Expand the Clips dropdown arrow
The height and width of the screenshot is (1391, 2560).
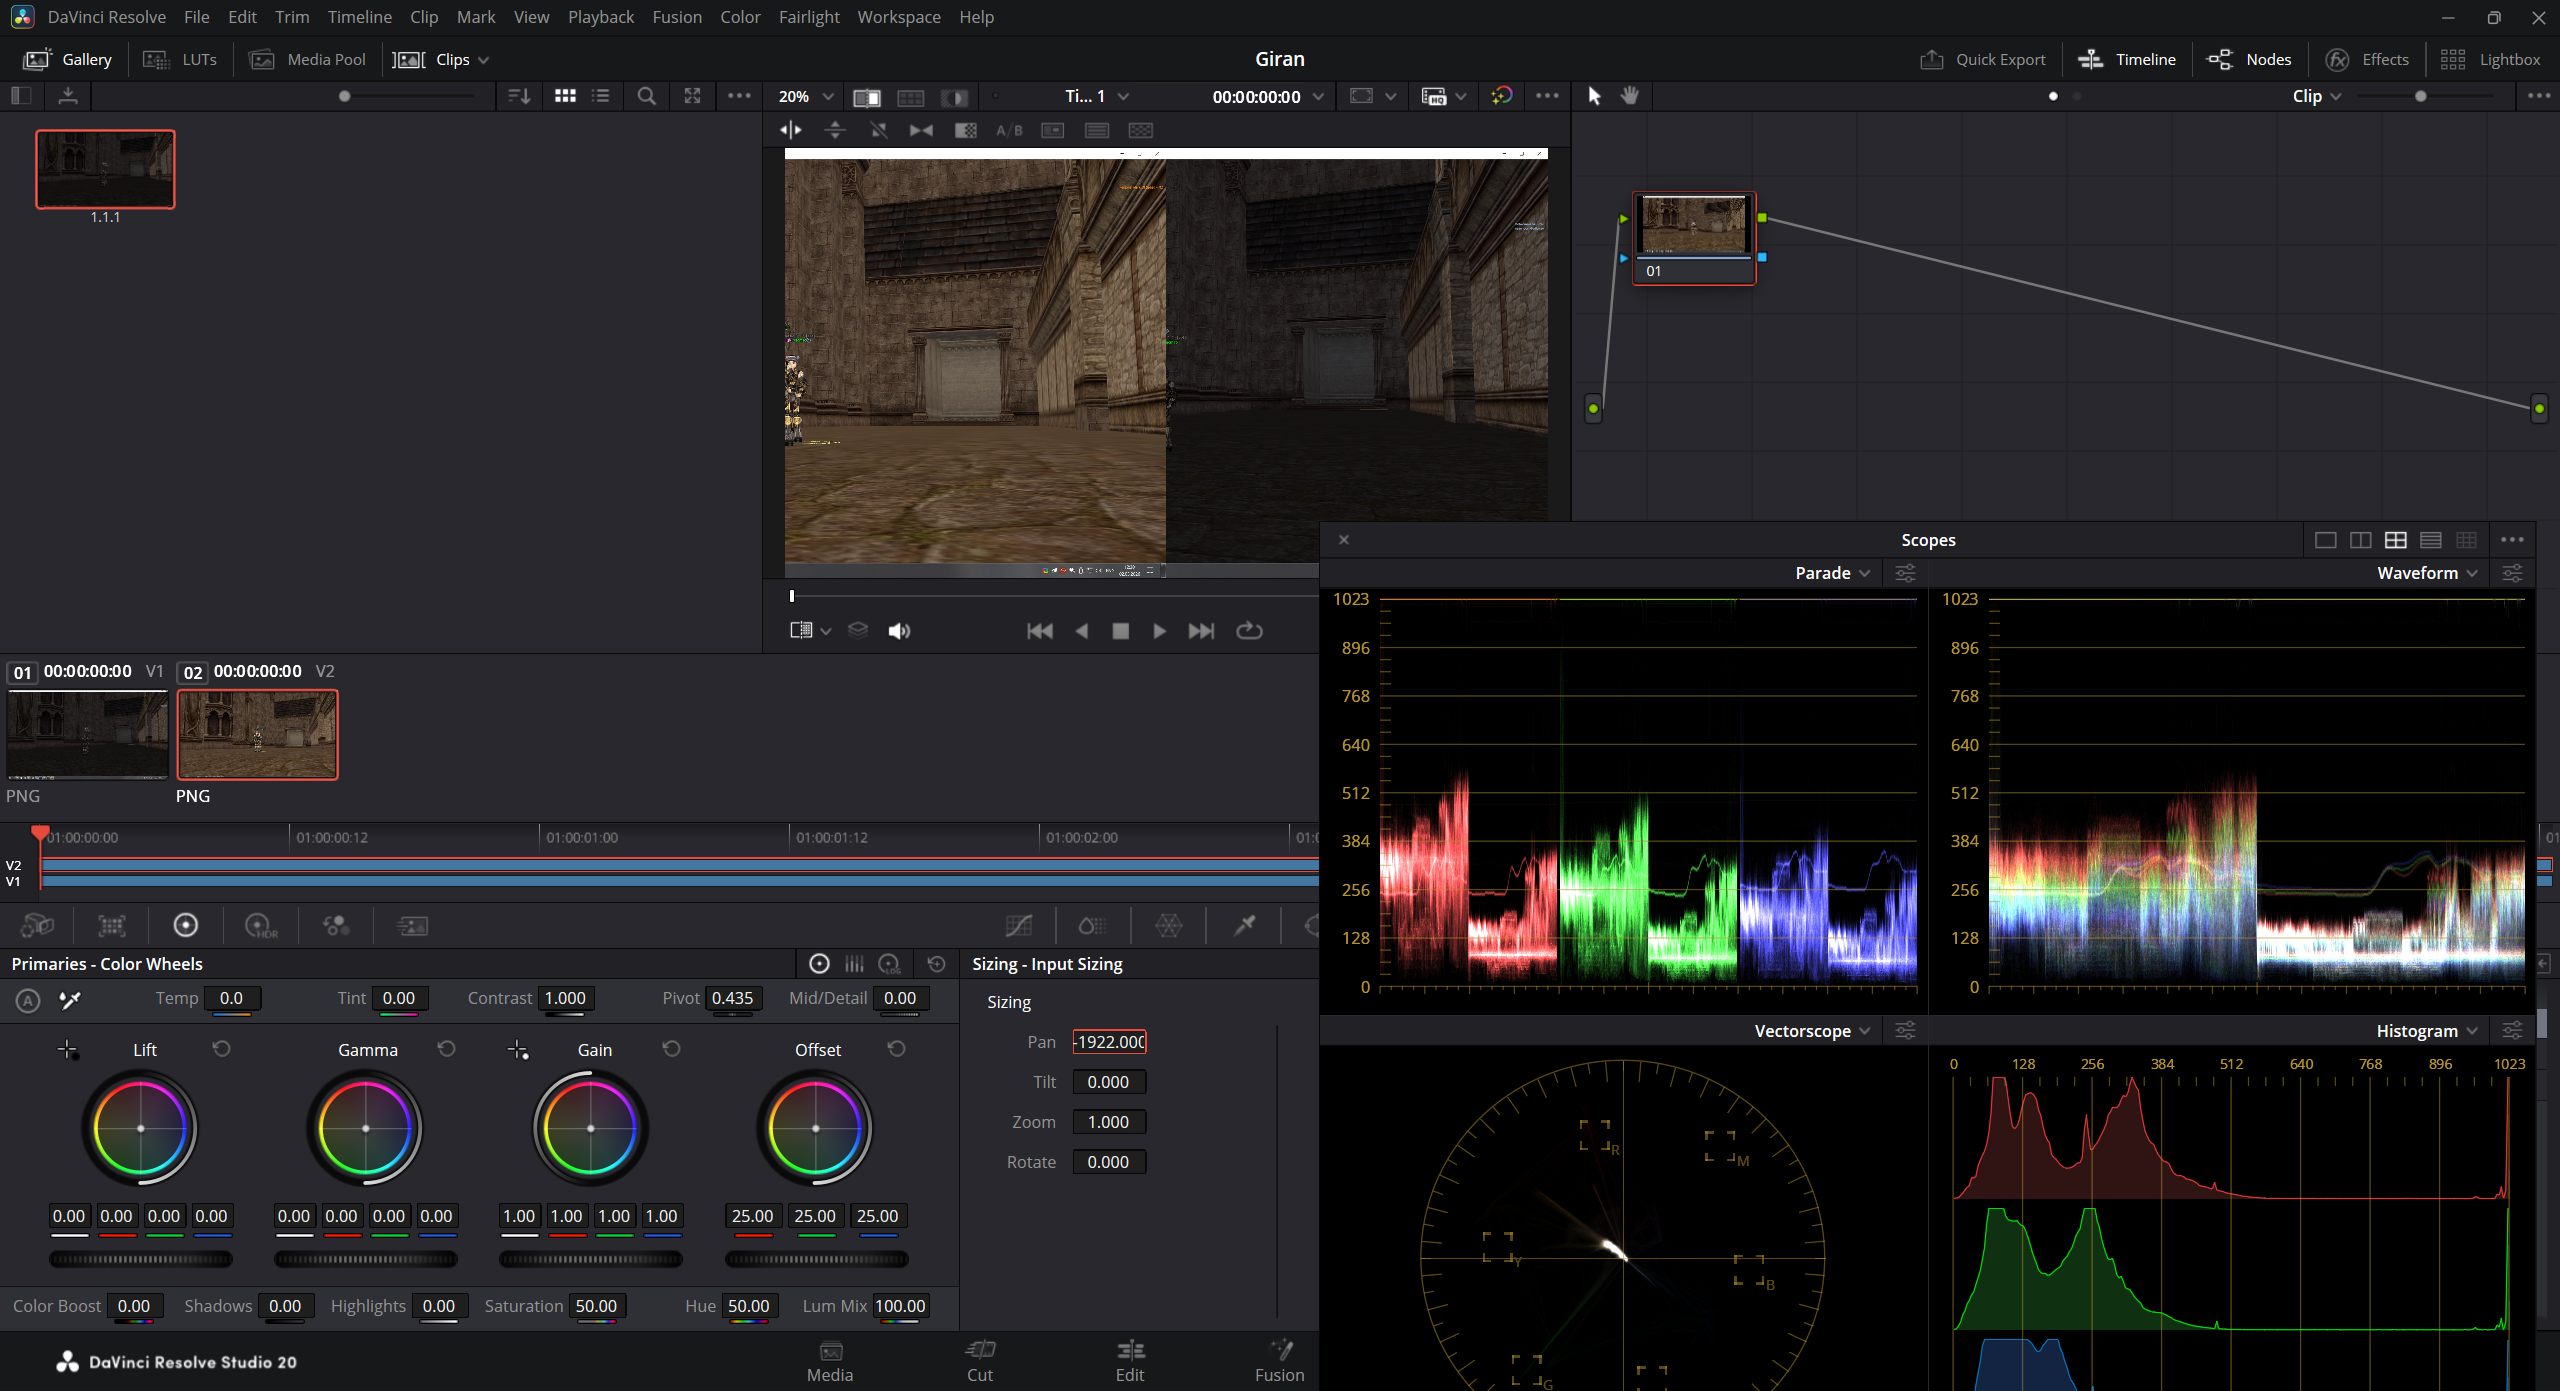point(484,60)
